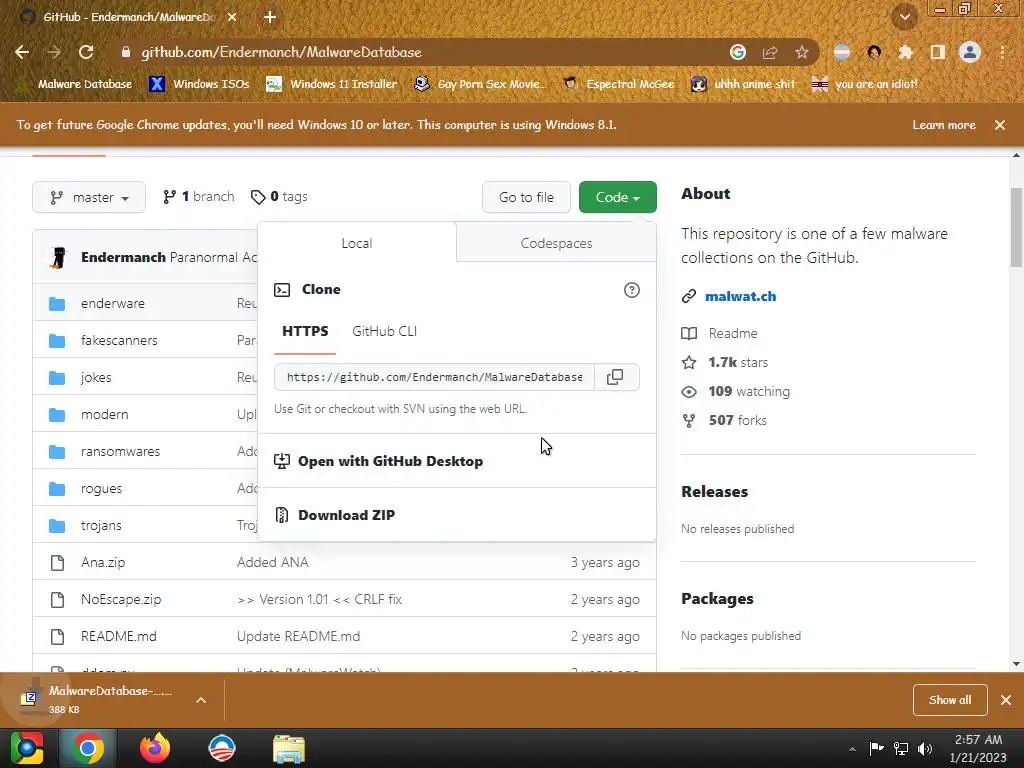This screenshot has width=1024, height=768.
Task: Click the Go to file button
Action: 526,197
